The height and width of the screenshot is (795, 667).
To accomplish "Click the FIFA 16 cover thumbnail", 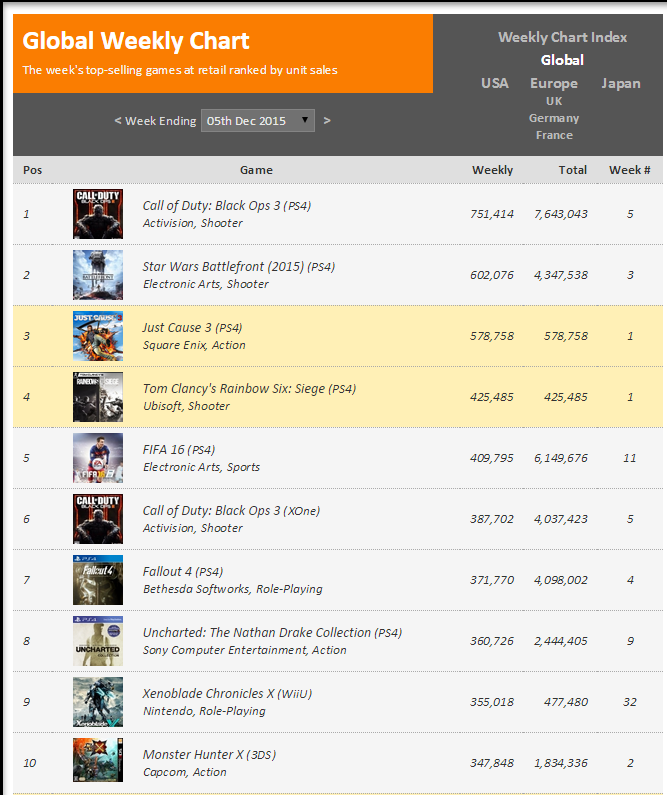I will (x=98, y=458).
